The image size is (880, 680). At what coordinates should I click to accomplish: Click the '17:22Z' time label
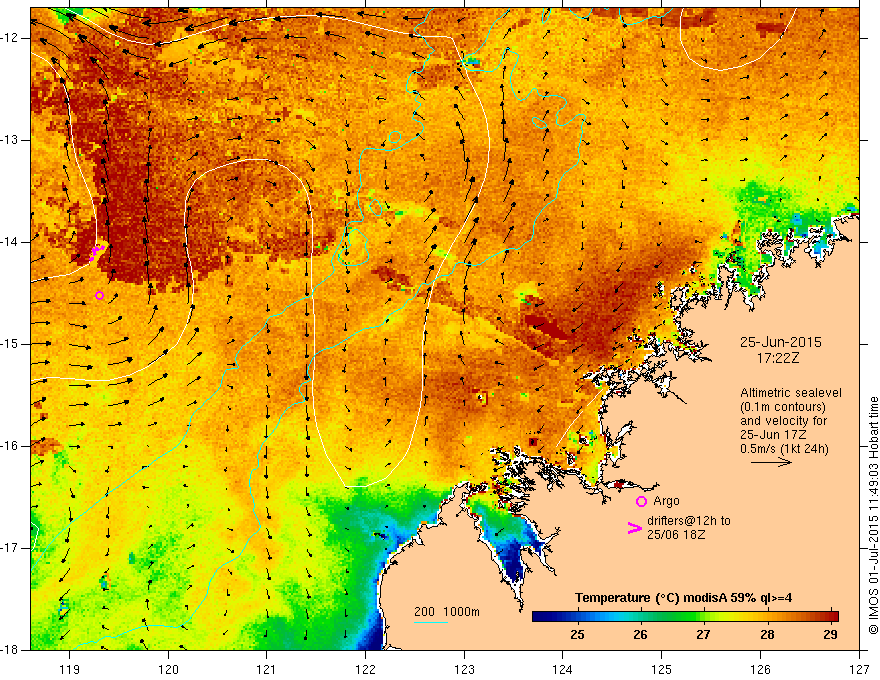[777, 358]
